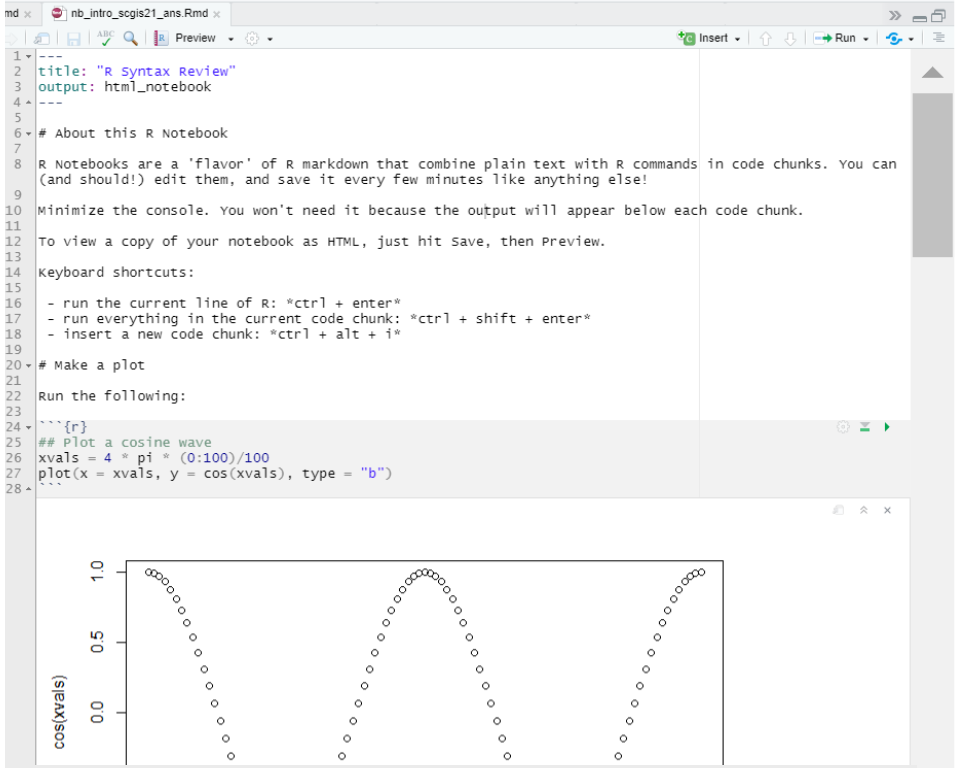960x768 pixels.
Task: Click the save document floppy icon
Action: (74, 38)
